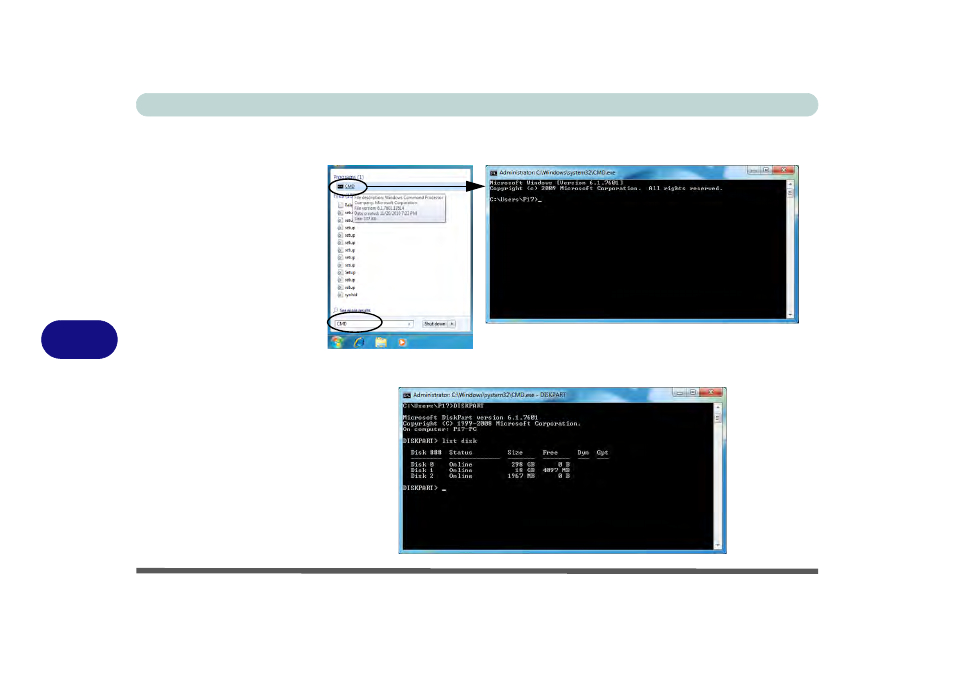Click the 'Size' column header in DISKPART
Viewport: 954px width, 673px height.
pyautogui.click(x=515, y=453)
